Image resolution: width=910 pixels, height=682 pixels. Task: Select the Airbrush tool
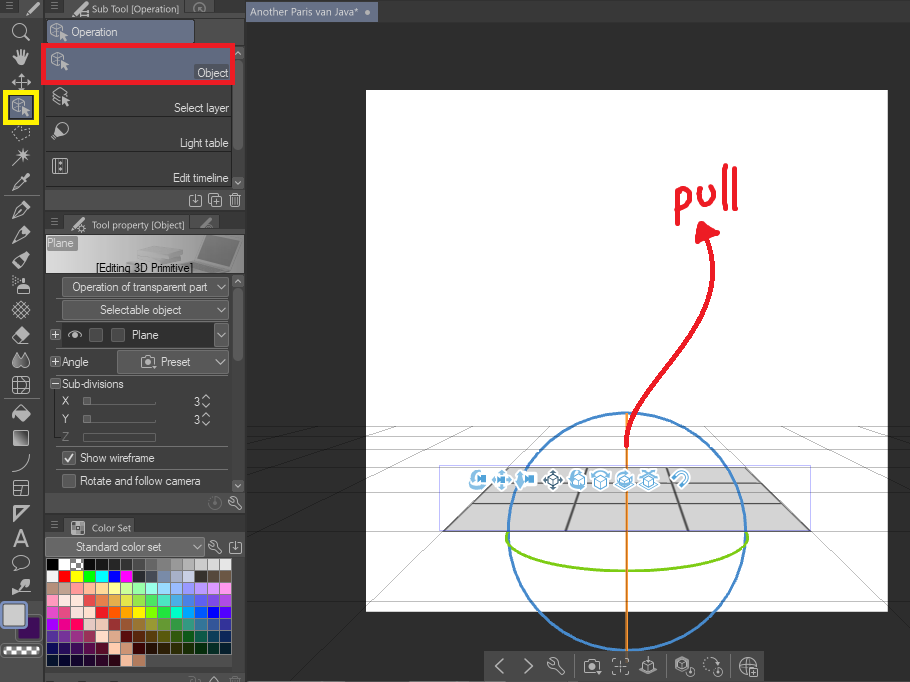point(21,284)
